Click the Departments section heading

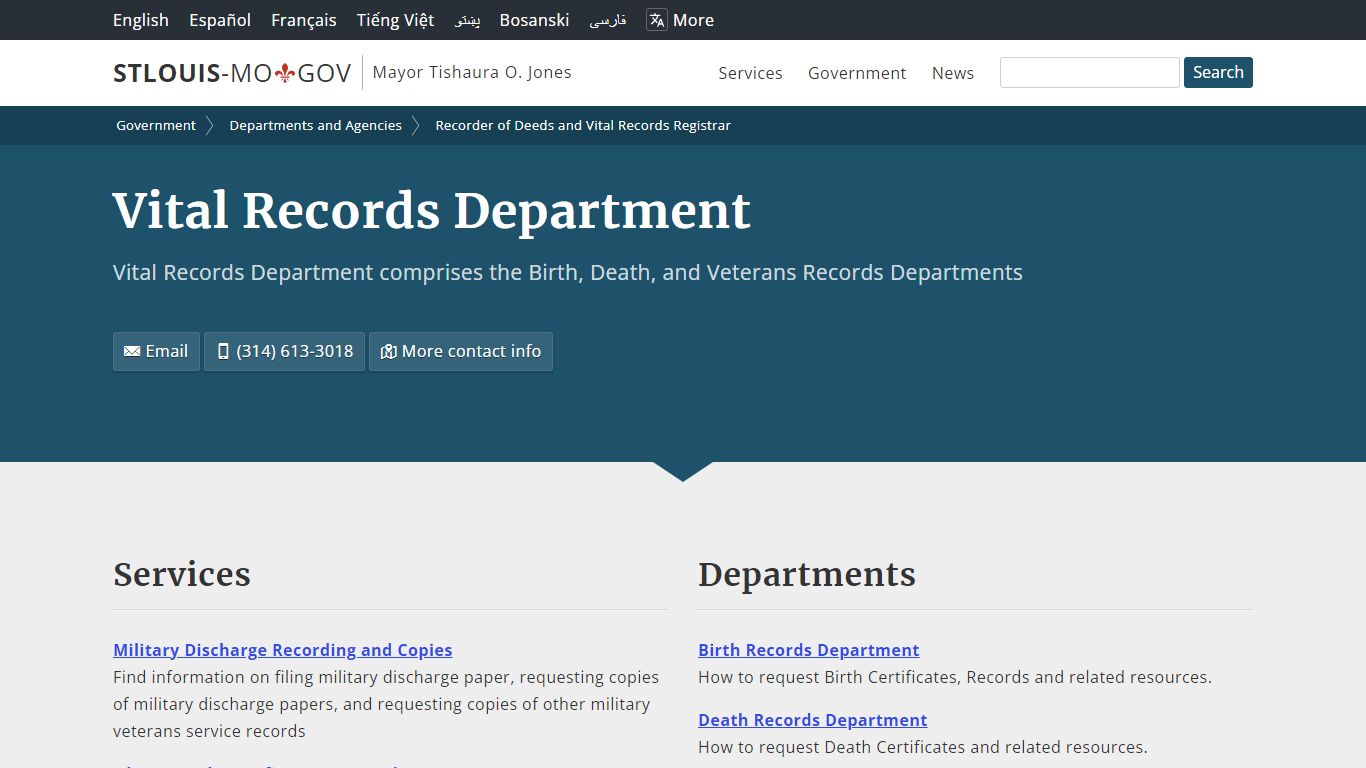click(807, 574)
